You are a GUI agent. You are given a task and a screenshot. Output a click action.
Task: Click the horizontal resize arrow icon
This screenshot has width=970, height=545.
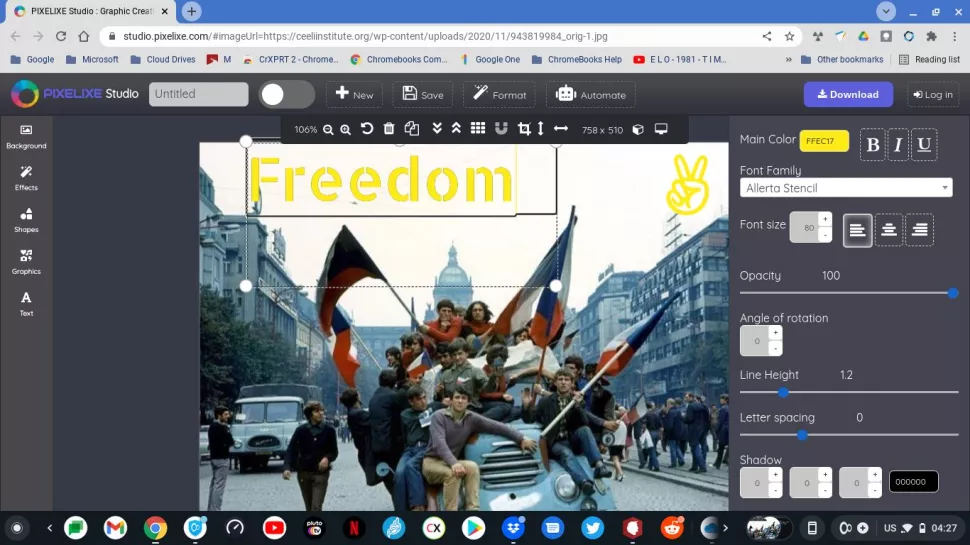pyautogui.click(x=561, y=129)
